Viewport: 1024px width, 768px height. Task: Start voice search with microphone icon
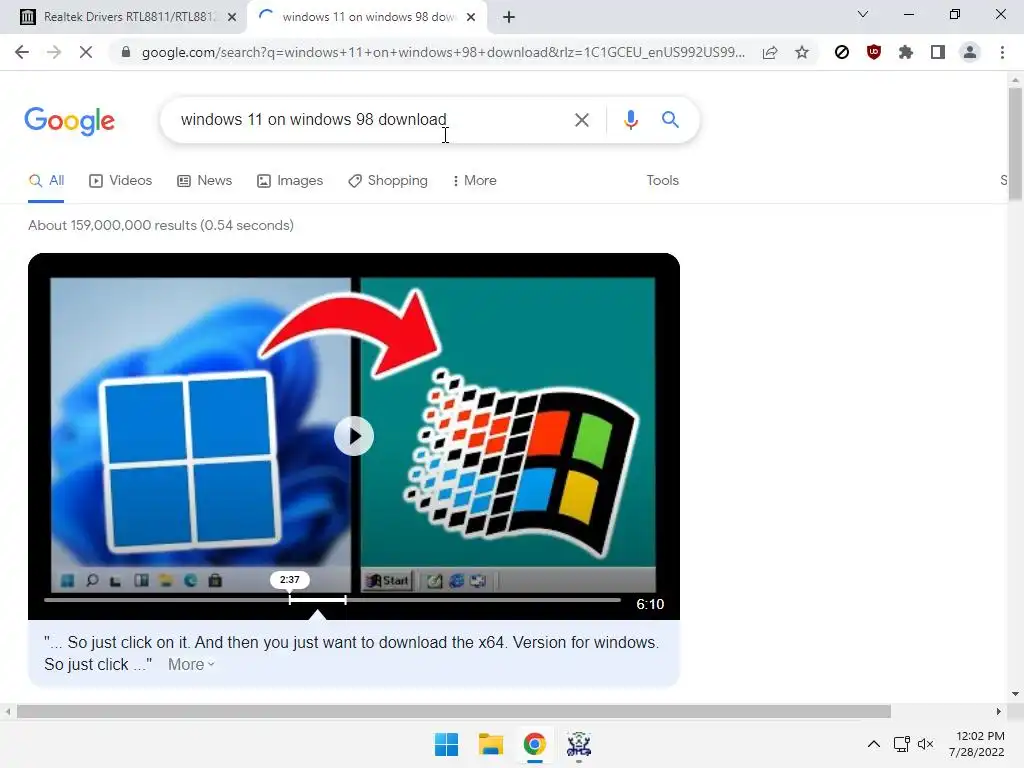(630, 120)
